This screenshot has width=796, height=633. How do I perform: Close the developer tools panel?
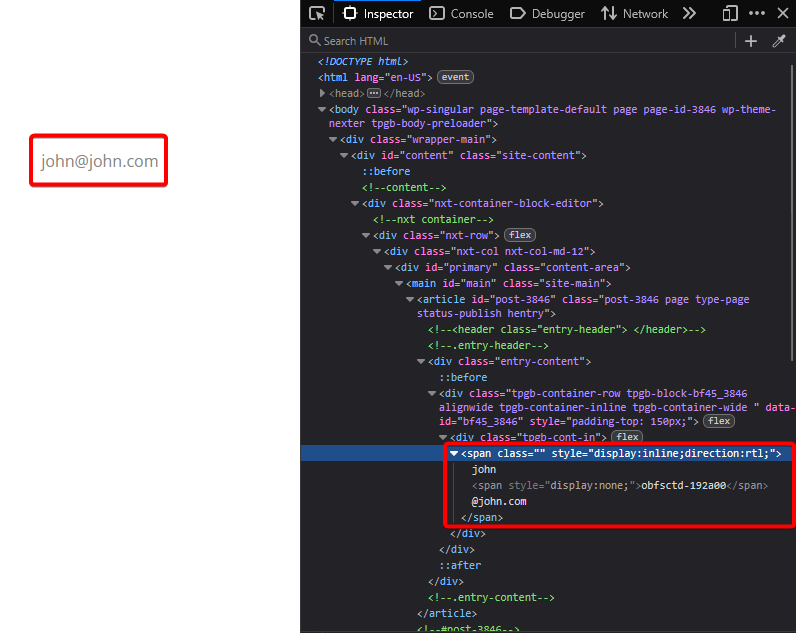pos(783,13)
